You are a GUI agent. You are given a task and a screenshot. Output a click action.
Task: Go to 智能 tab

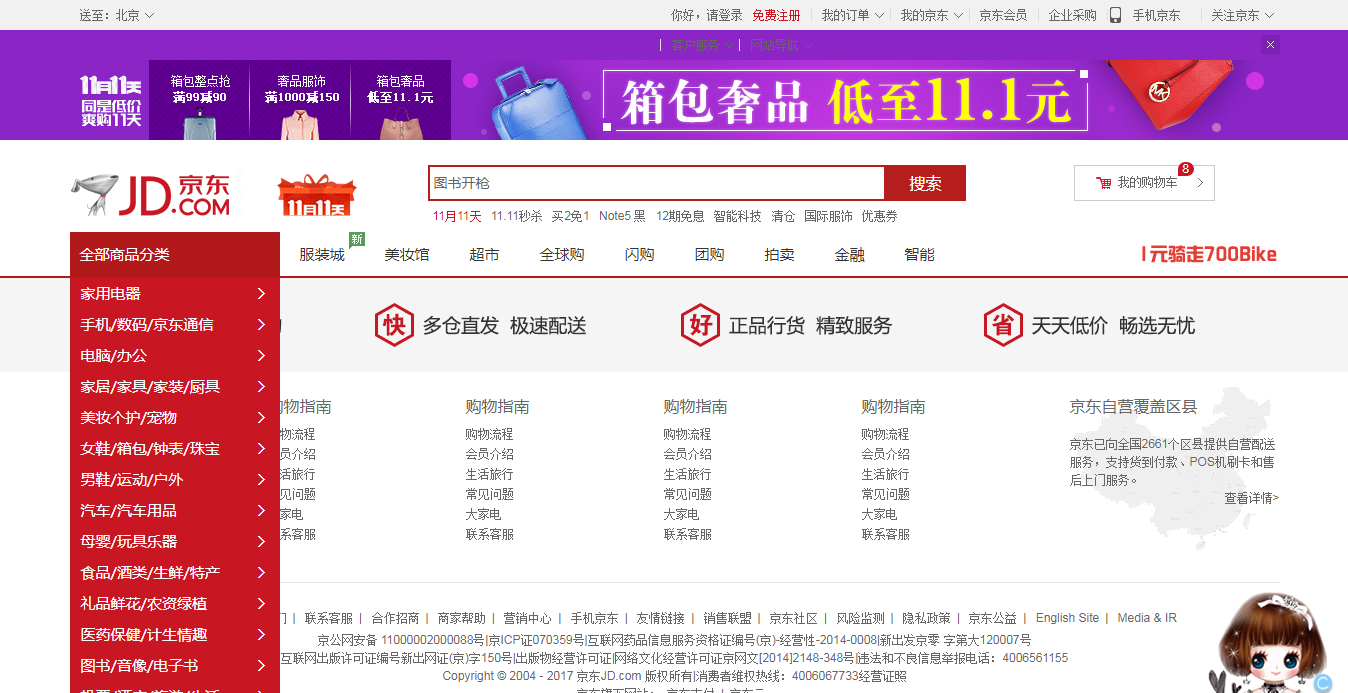pyautogui.click(x=919, y=254)
